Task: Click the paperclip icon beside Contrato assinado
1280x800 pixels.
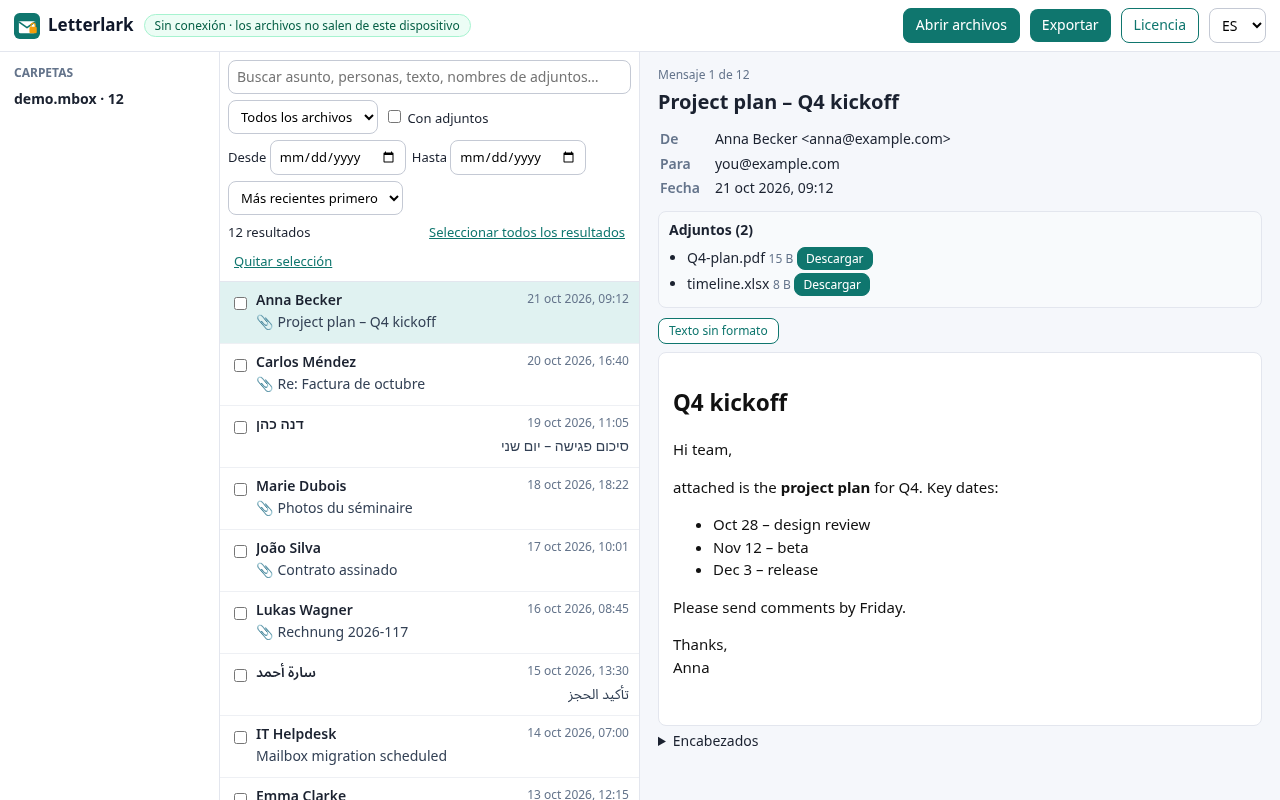Action: click(x=264, y=570)
